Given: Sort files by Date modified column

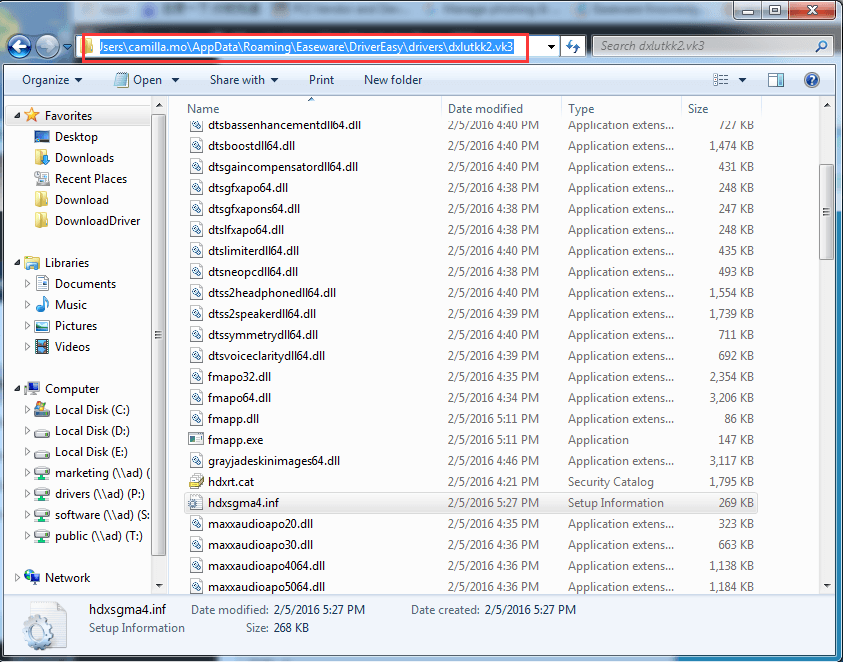Looking at the screenshot, I should pyautogui.click(x=485, y=109).
